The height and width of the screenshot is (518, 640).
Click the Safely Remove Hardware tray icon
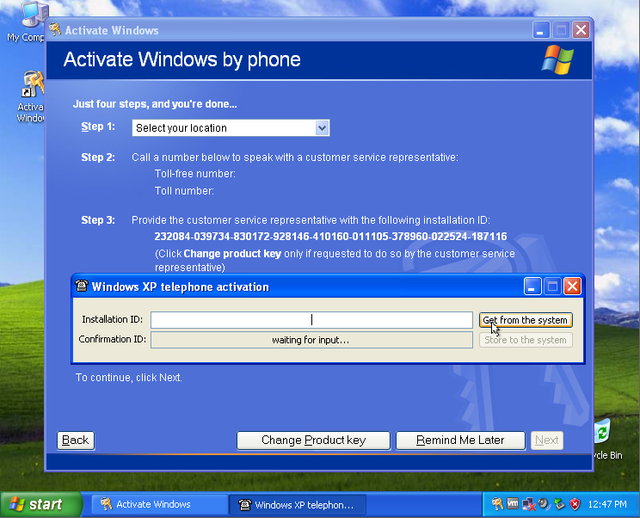559,505
